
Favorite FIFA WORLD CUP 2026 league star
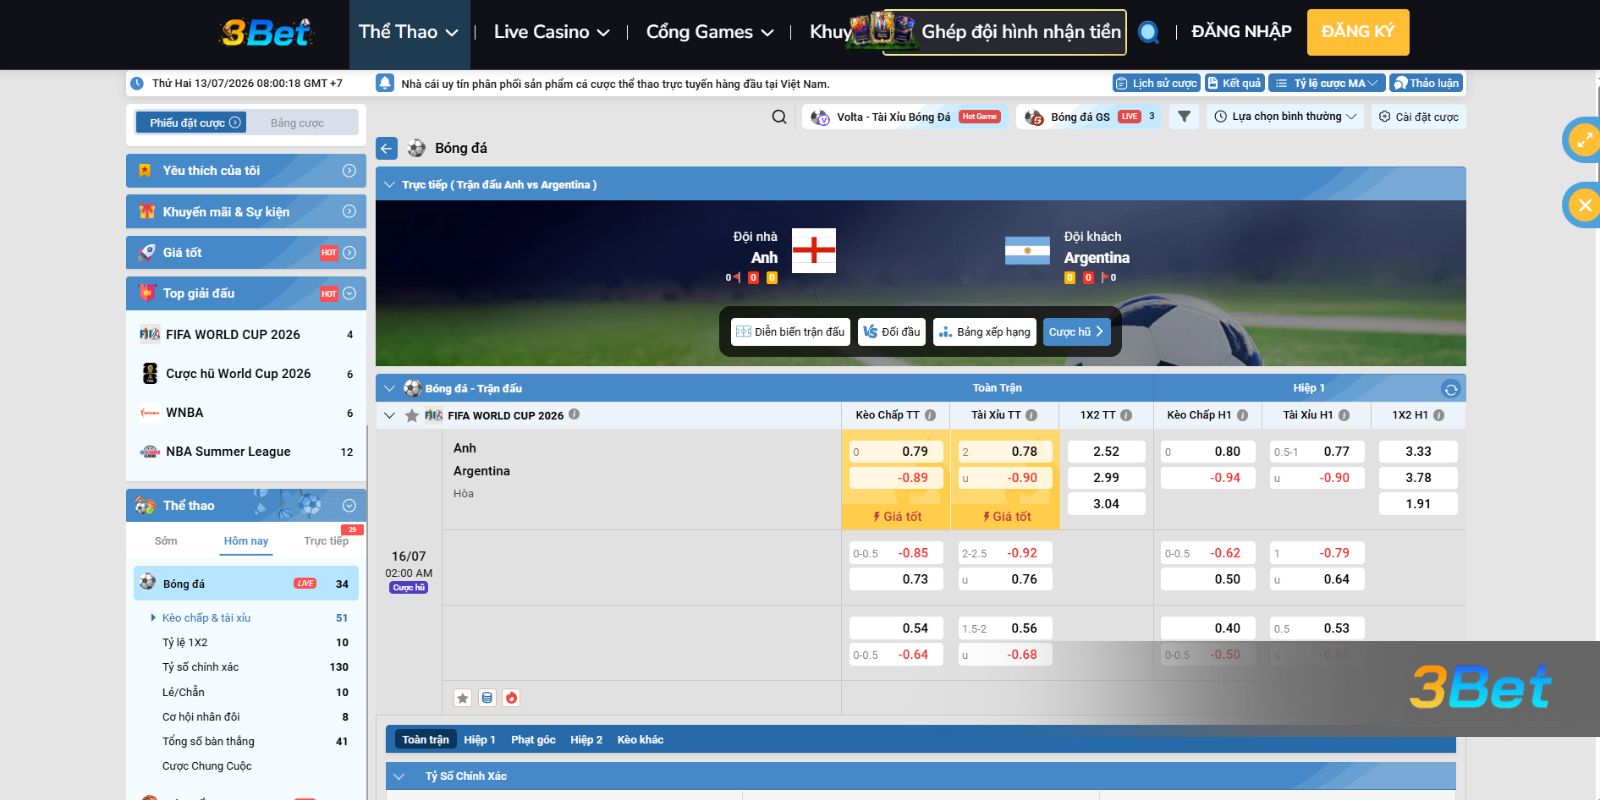[412, 415]
